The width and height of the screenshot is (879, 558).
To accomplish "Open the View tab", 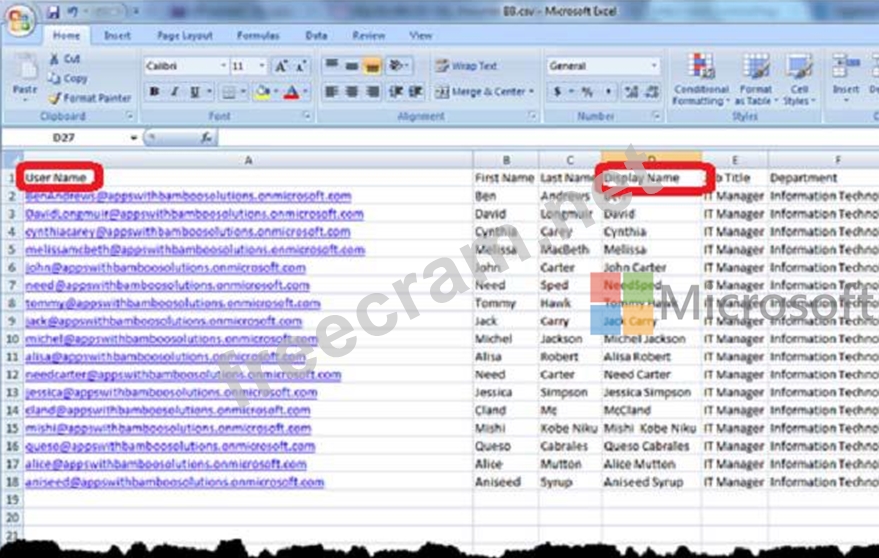I will coord(420,35).
